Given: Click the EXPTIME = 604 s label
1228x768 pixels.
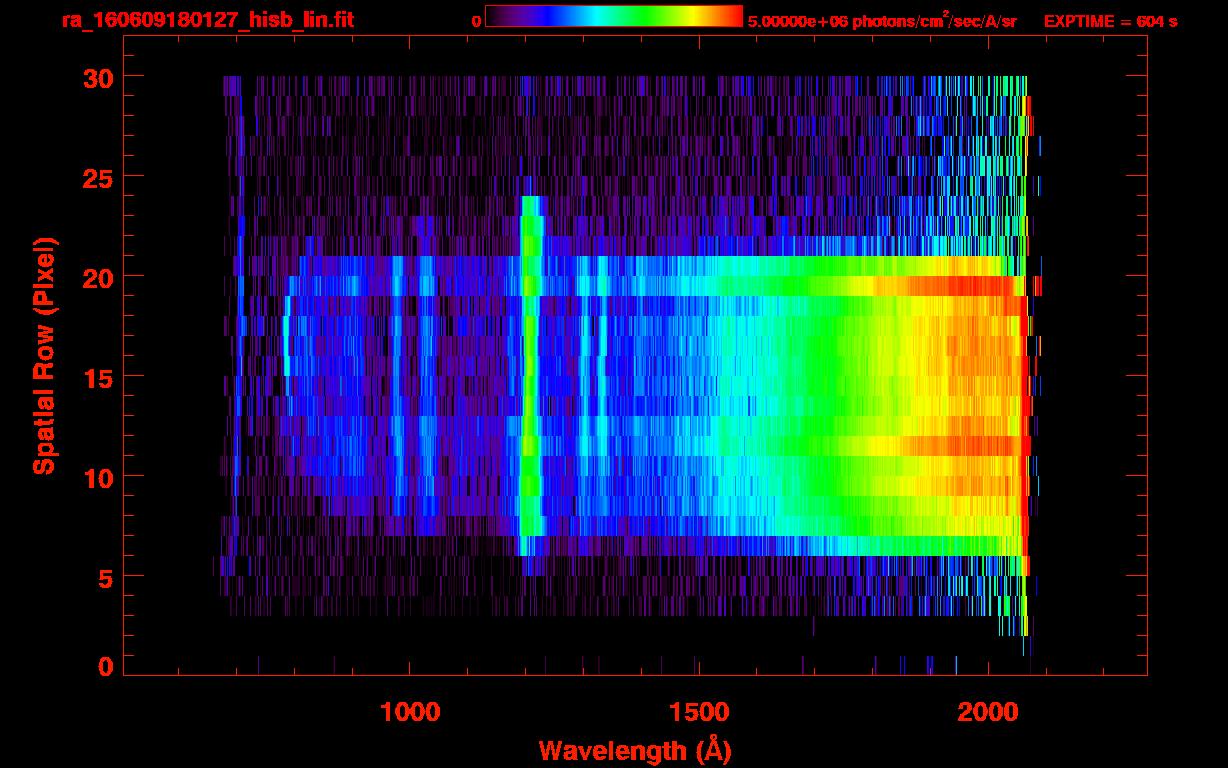Looking at the screenshot, I should point(1110,21).
